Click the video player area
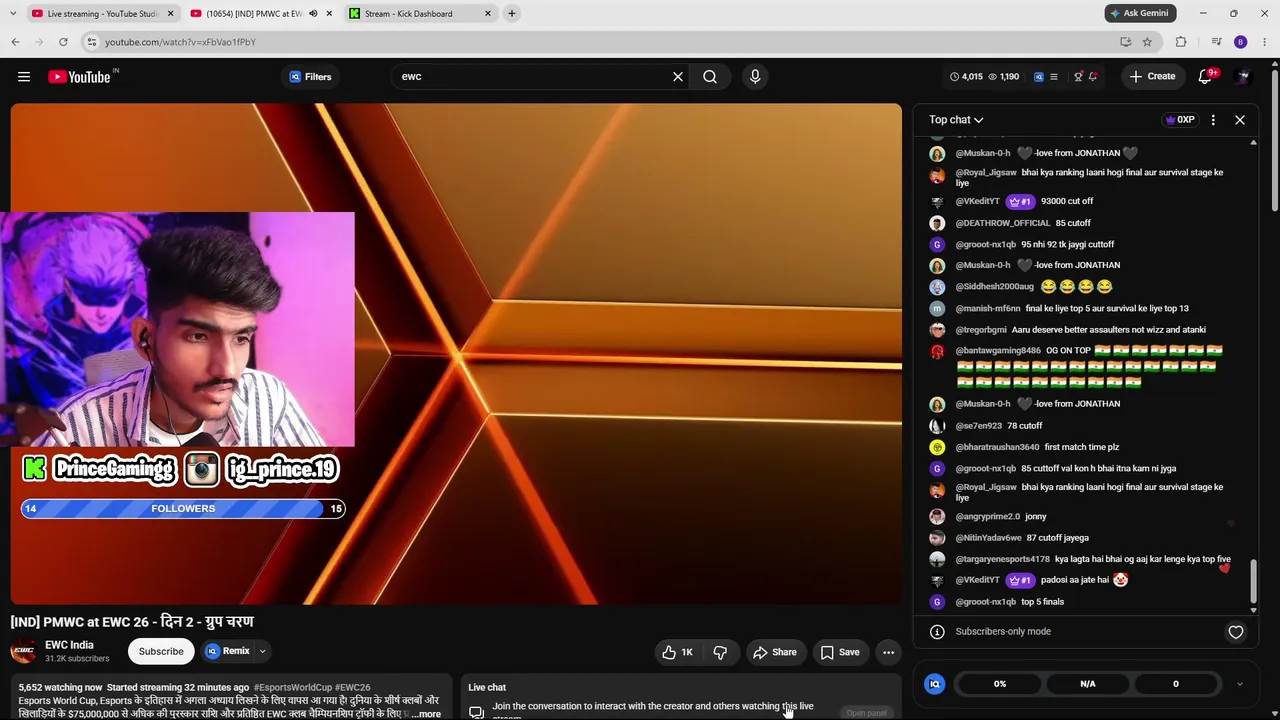 tap(456, 354)
